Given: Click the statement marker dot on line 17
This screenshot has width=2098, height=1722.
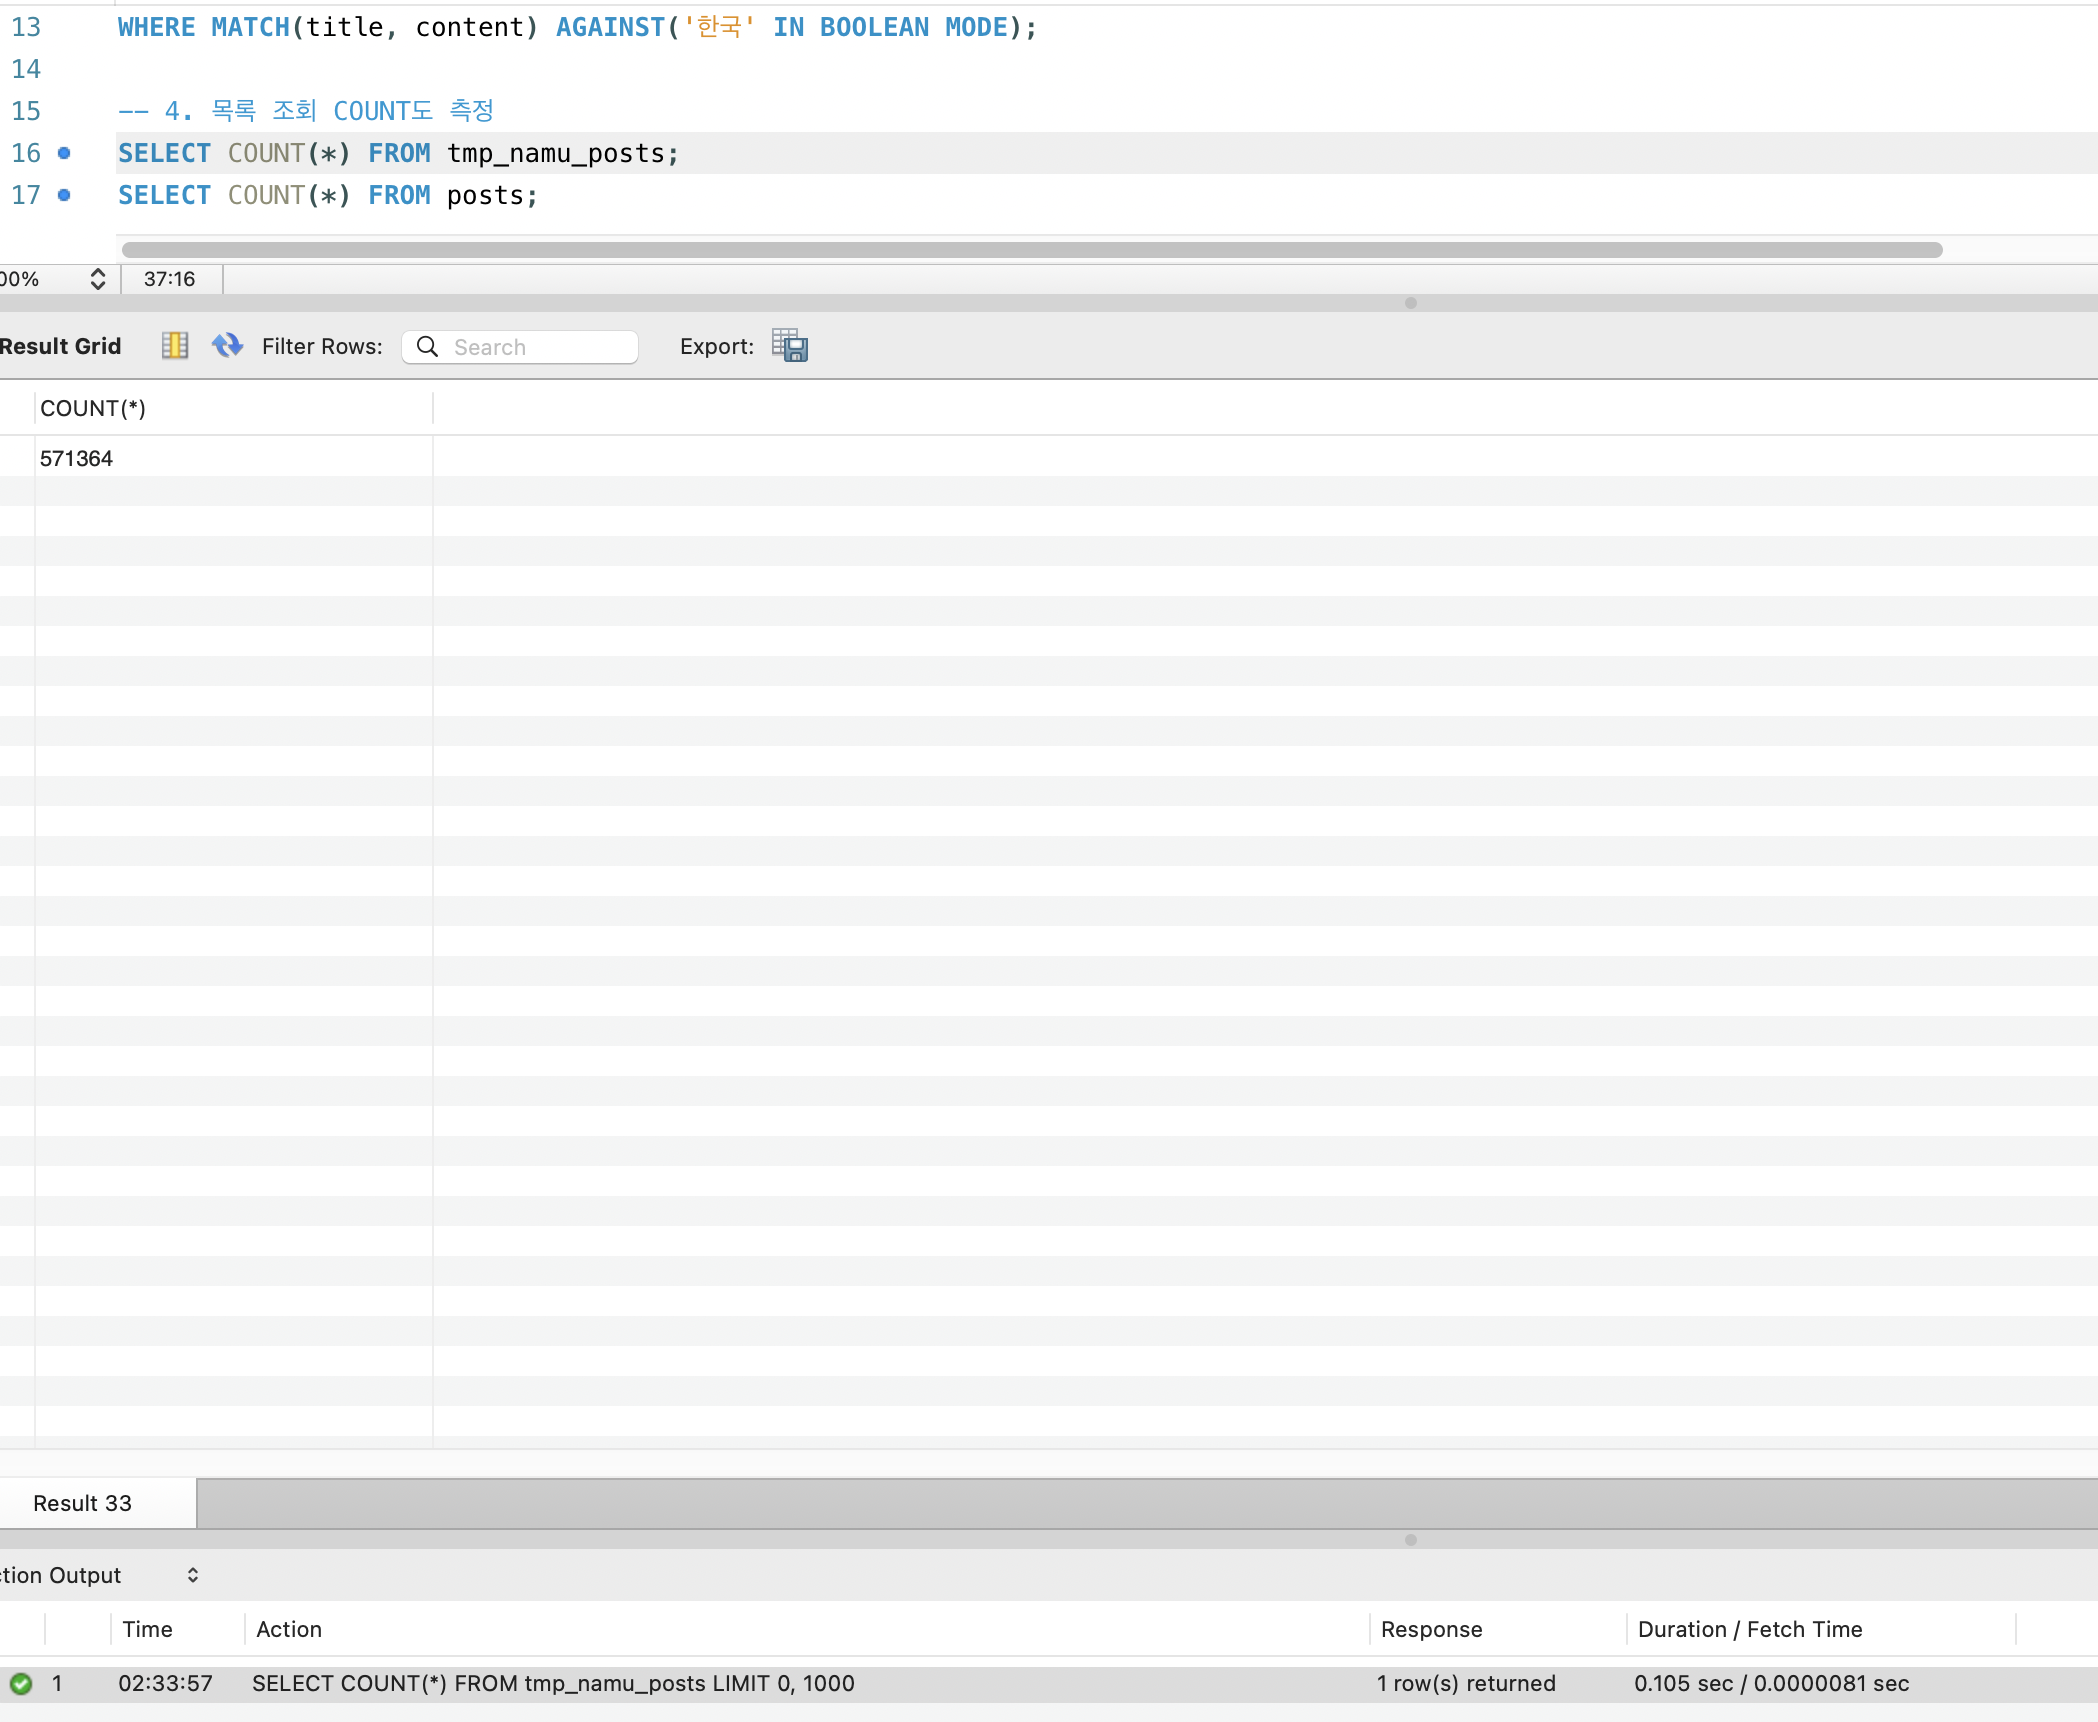Looking at the screenshot, I should [64, 195].
